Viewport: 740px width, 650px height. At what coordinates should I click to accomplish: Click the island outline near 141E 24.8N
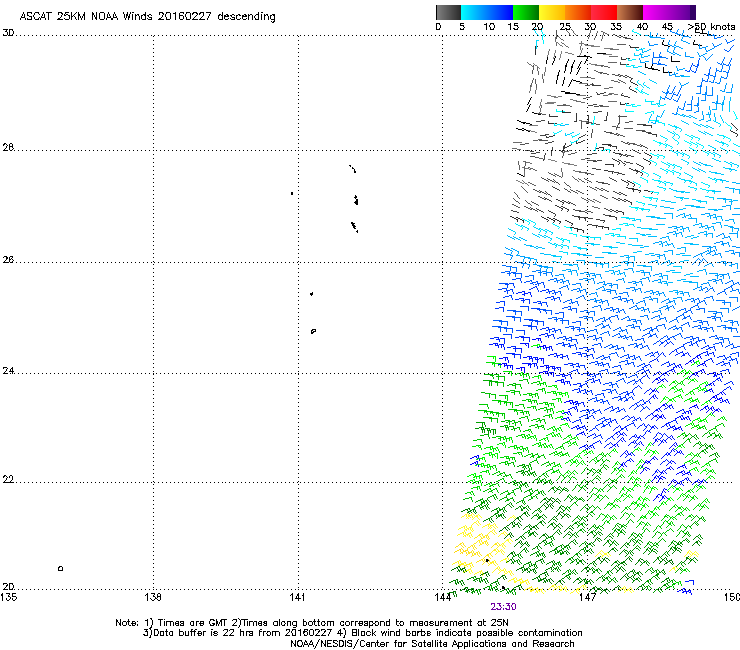313,331
